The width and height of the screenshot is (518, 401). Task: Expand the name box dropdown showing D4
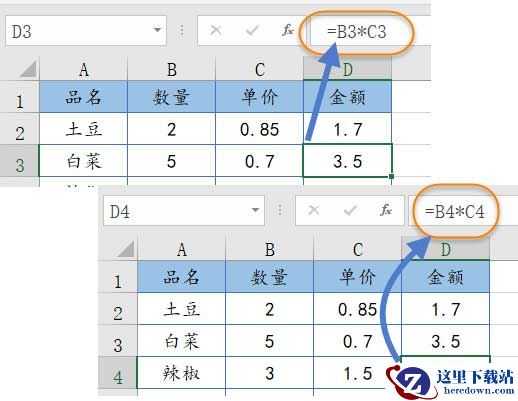[255, 210]
